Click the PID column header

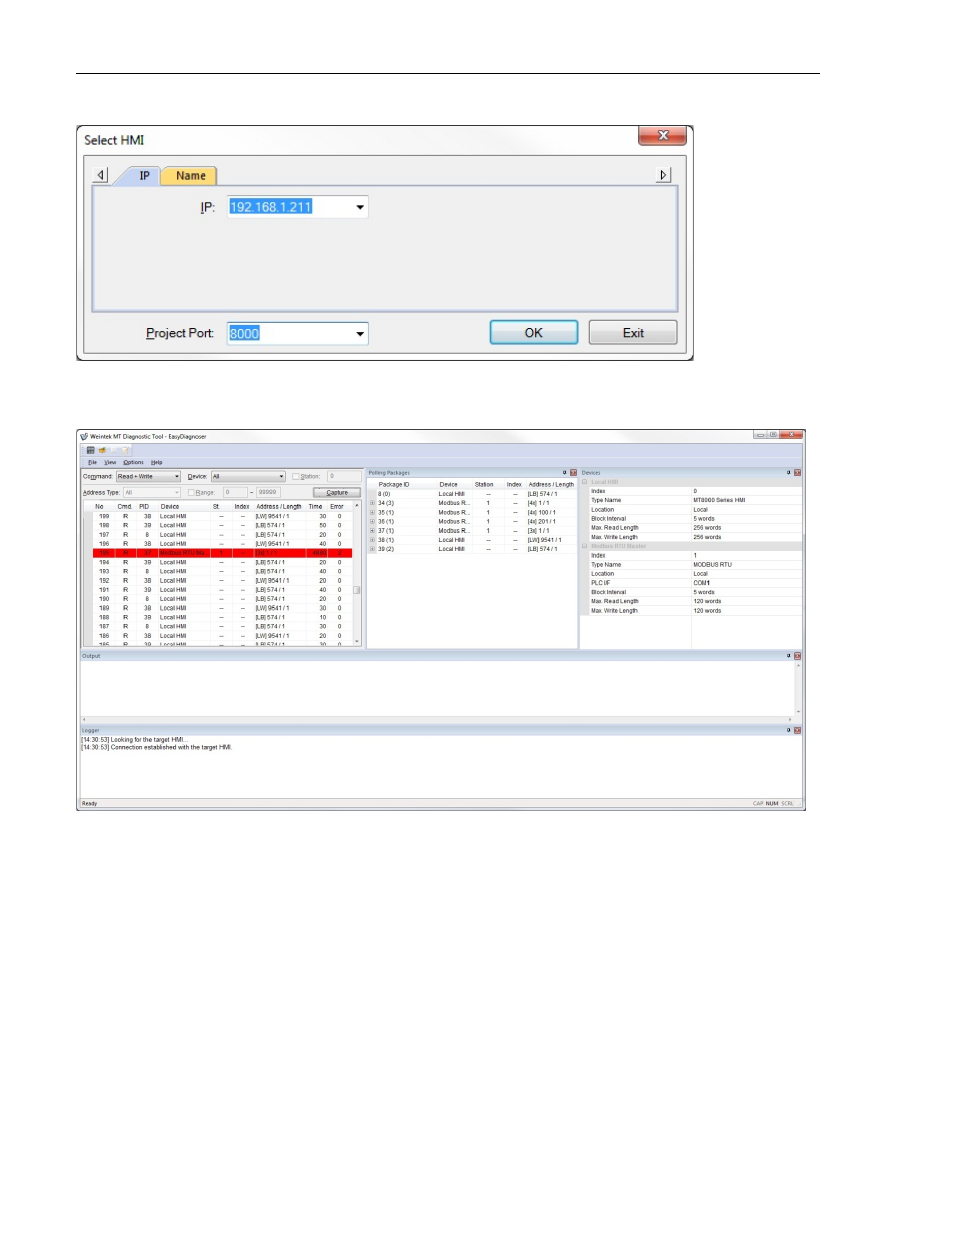click(144, 507)
